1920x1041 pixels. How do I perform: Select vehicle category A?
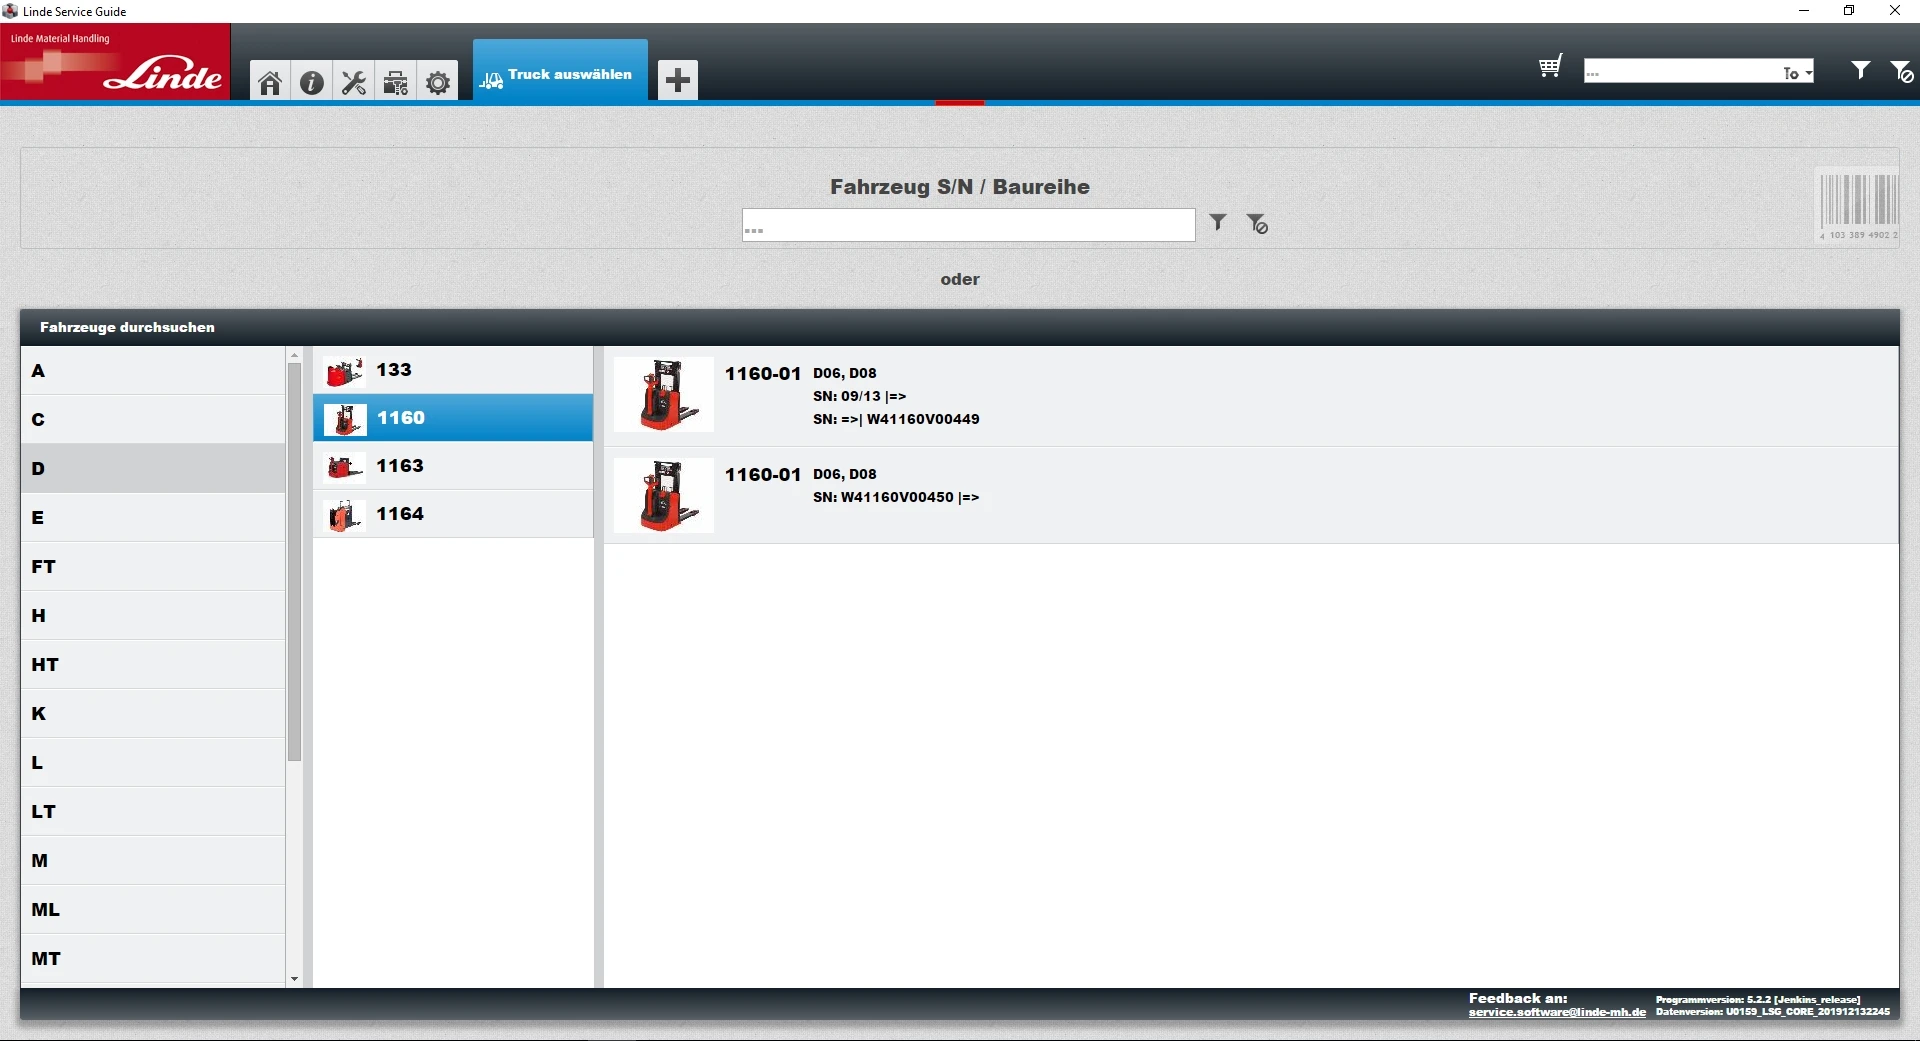tap(153, 371)
